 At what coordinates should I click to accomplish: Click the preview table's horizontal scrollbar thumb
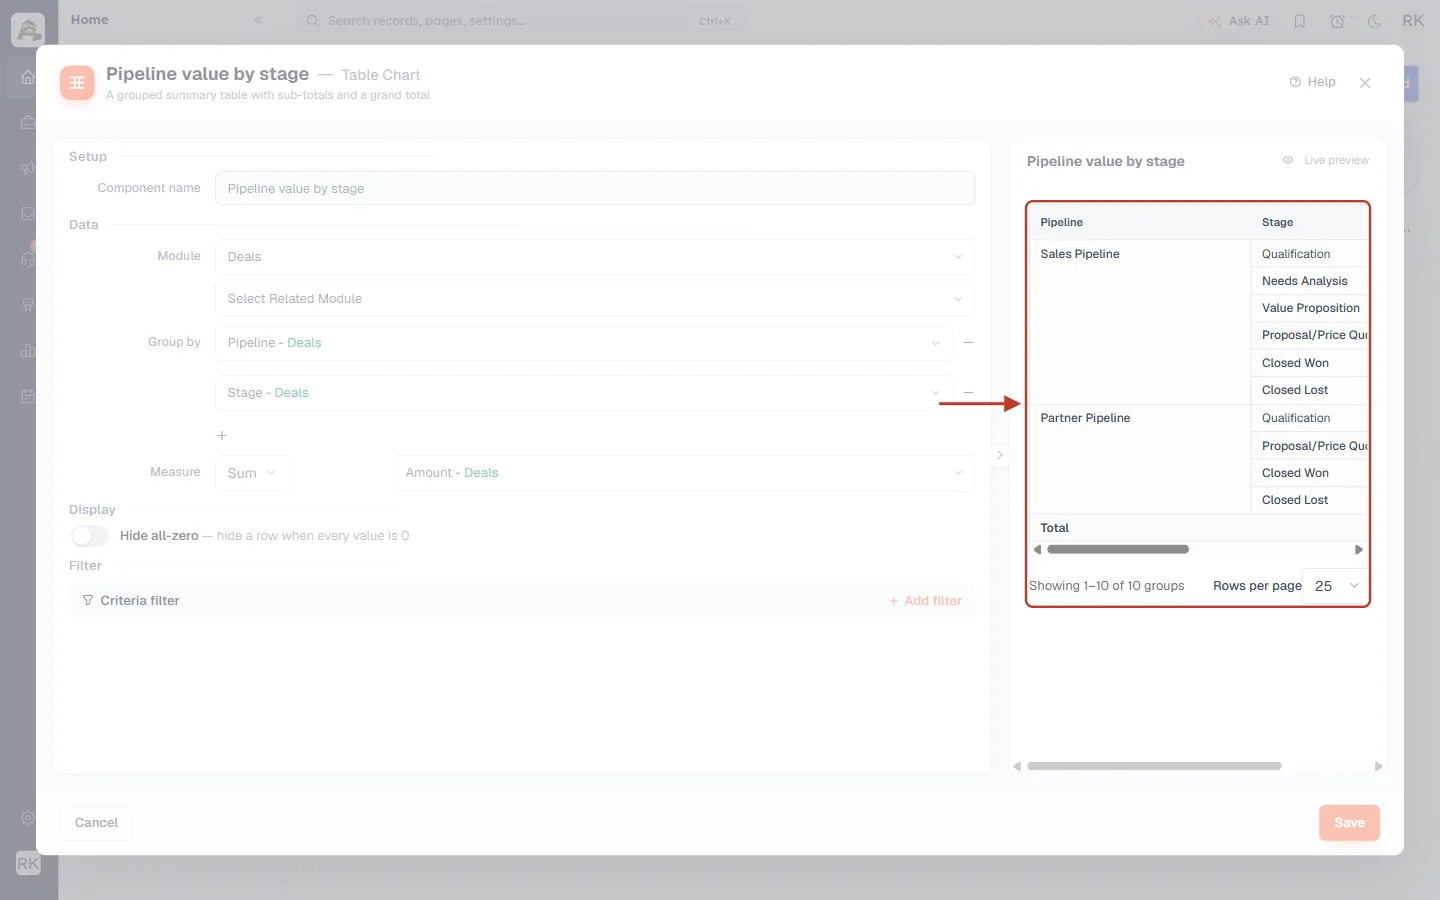[x=1118, y=549]
